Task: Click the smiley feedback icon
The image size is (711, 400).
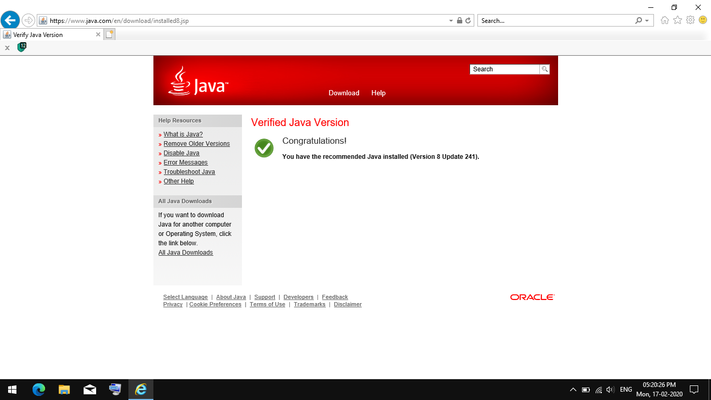Action: tap(703, 20)
